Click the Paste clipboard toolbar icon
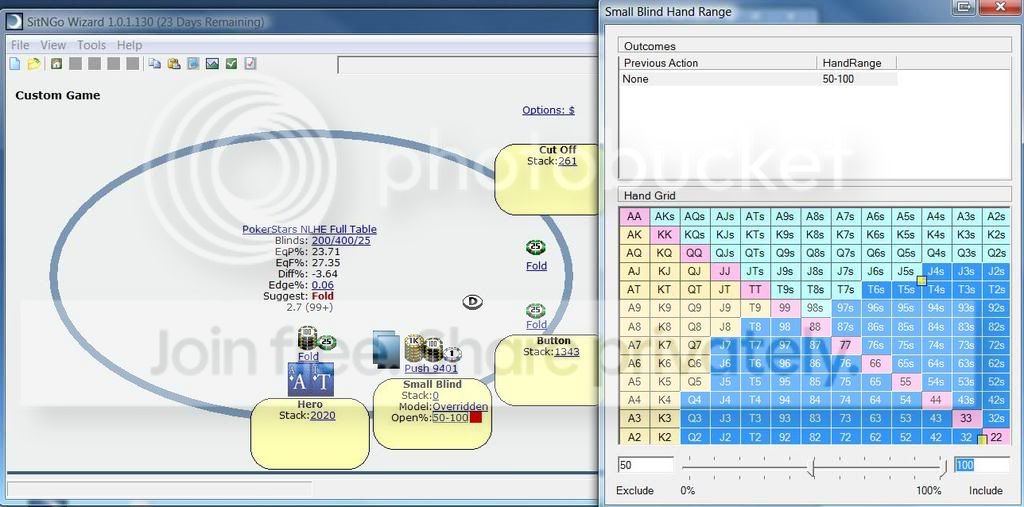This screenshot has width=1024, height=507. (174, 63)
